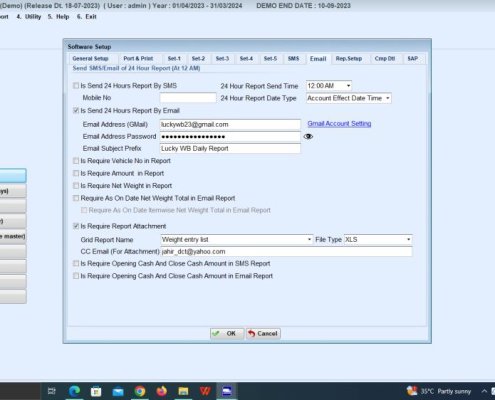Click the OK button
This screenshot has width=495, height=400.
[x=227, y=333]
